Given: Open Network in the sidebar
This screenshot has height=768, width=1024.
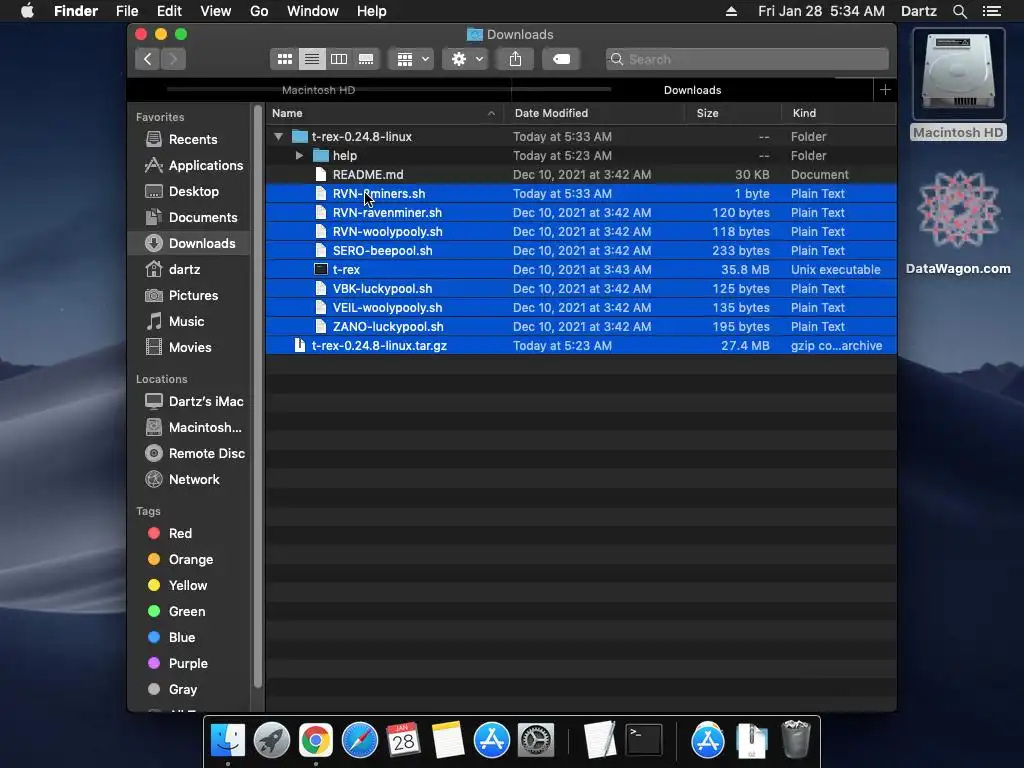Looking at the screenshot, I should (189, 479).
